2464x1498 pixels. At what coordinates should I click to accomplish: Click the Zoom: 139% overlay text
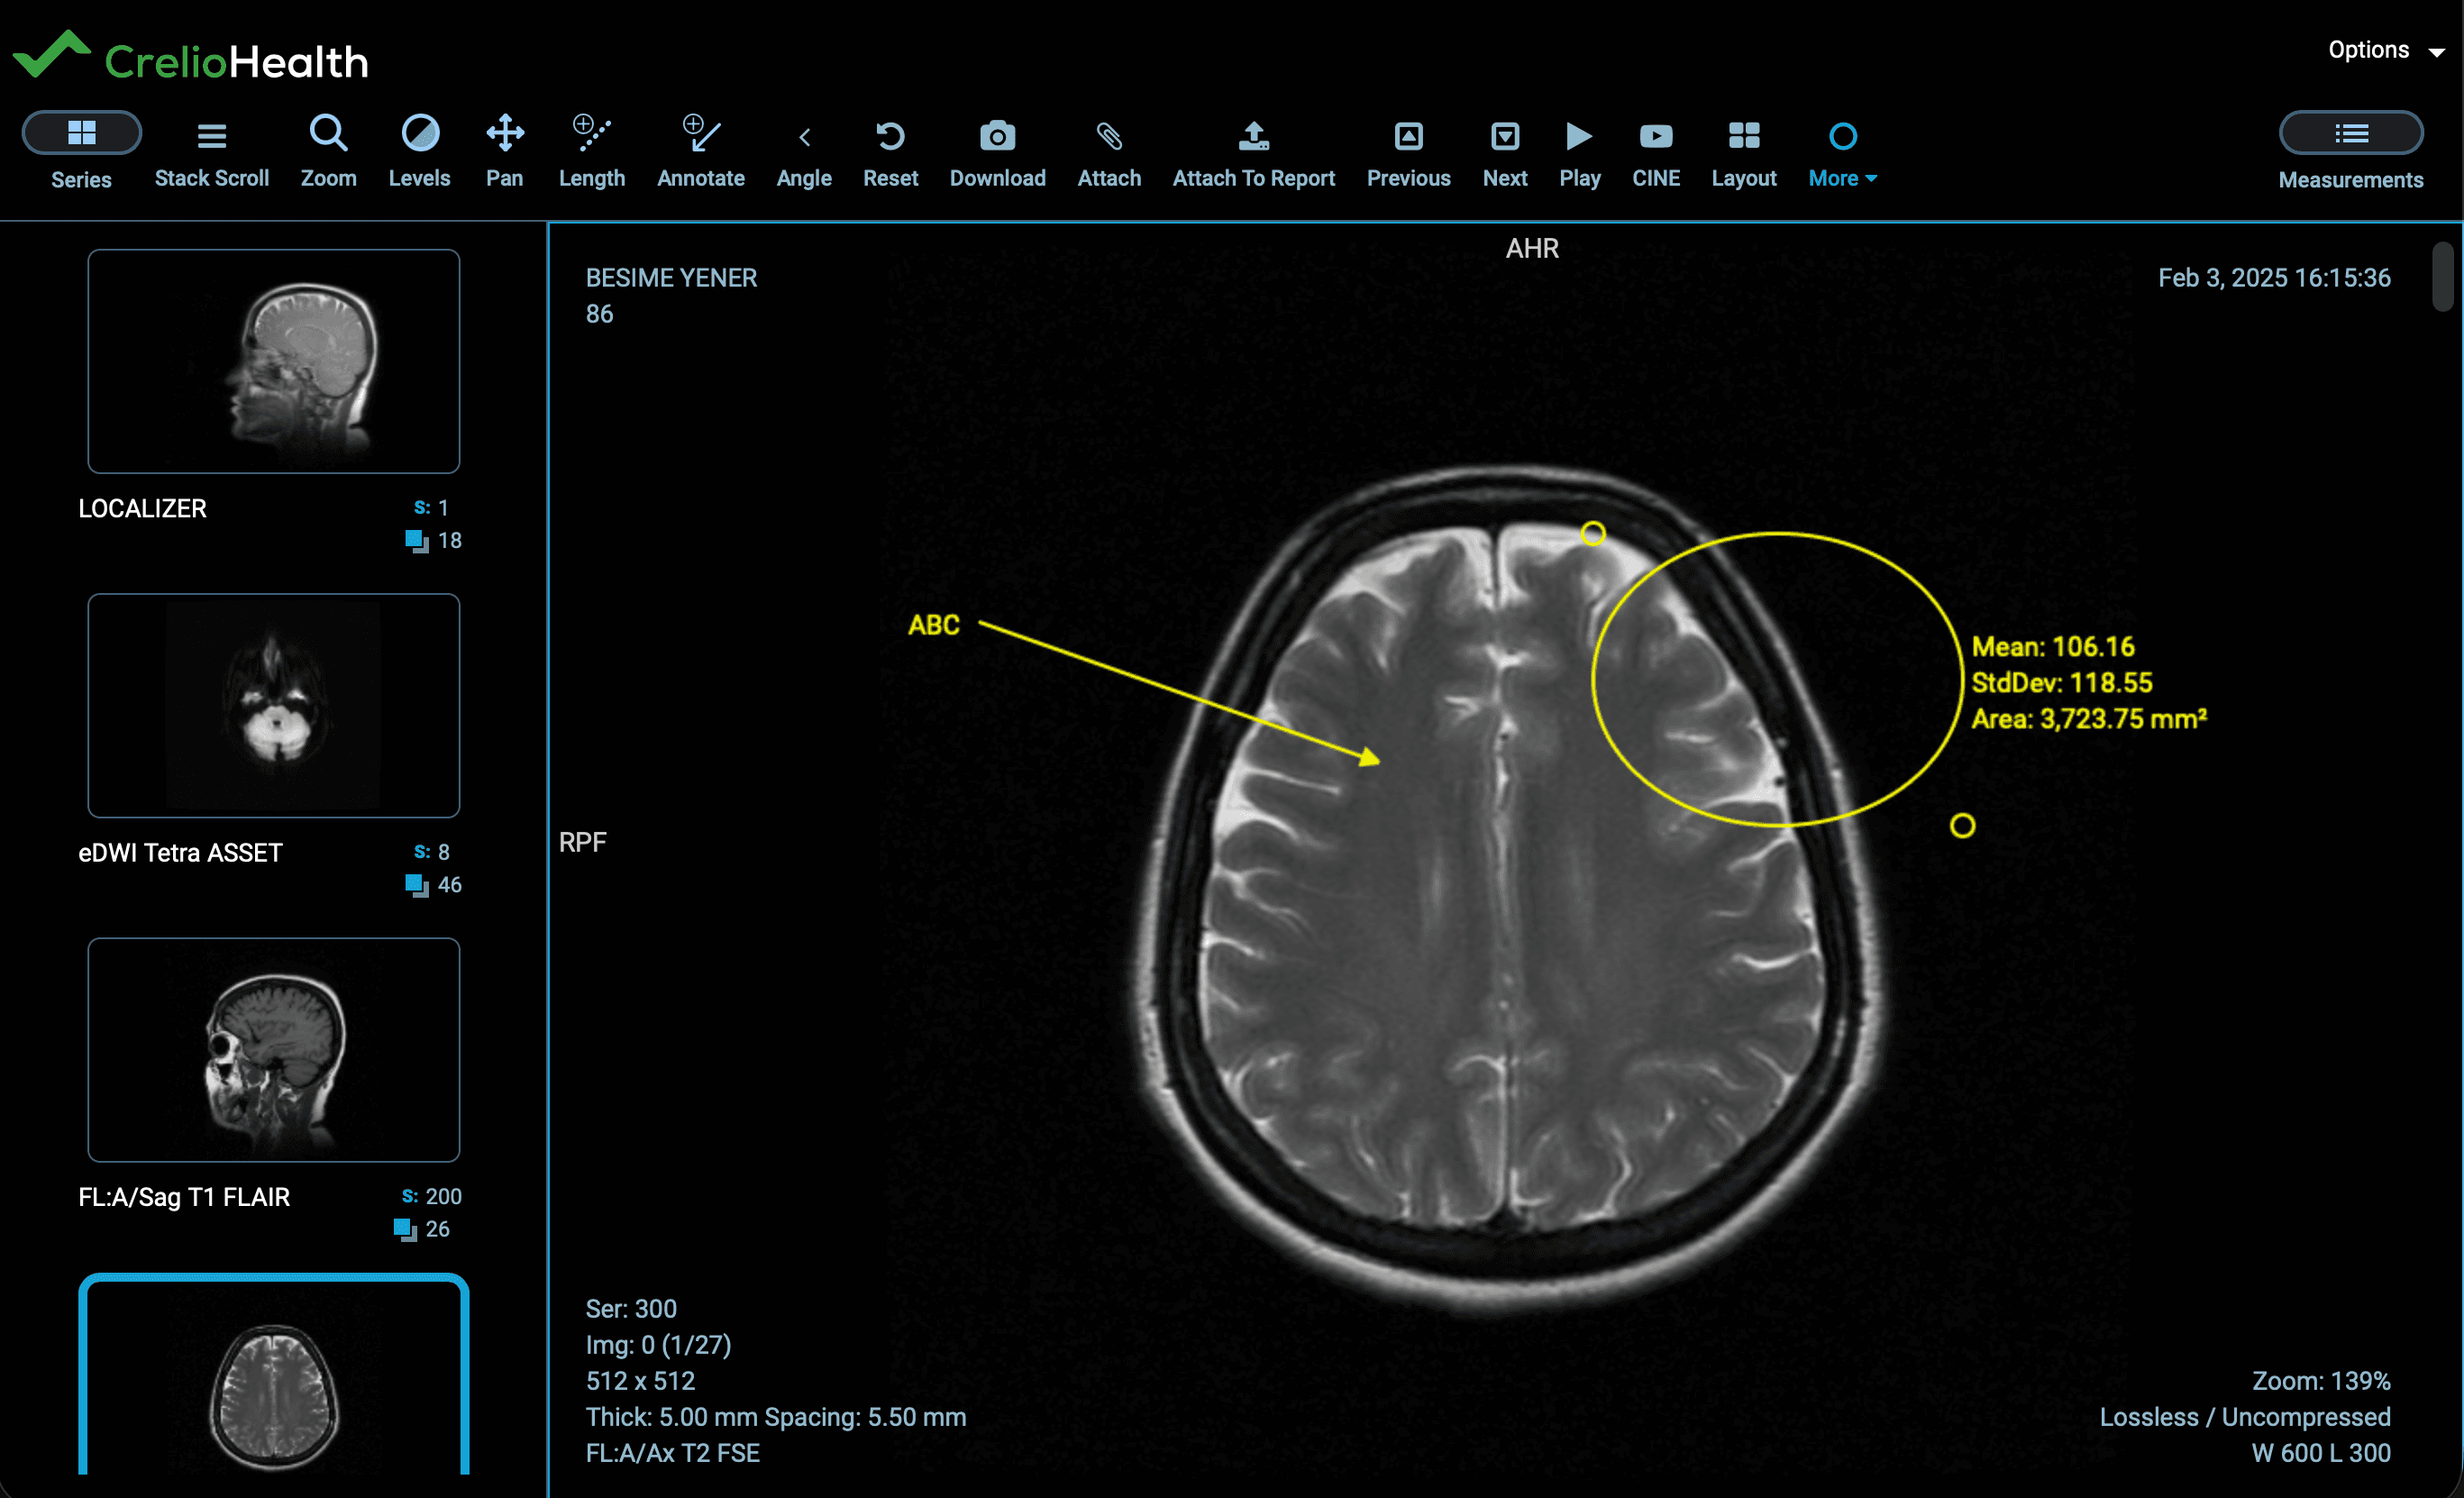(x=2321, y=1380)
